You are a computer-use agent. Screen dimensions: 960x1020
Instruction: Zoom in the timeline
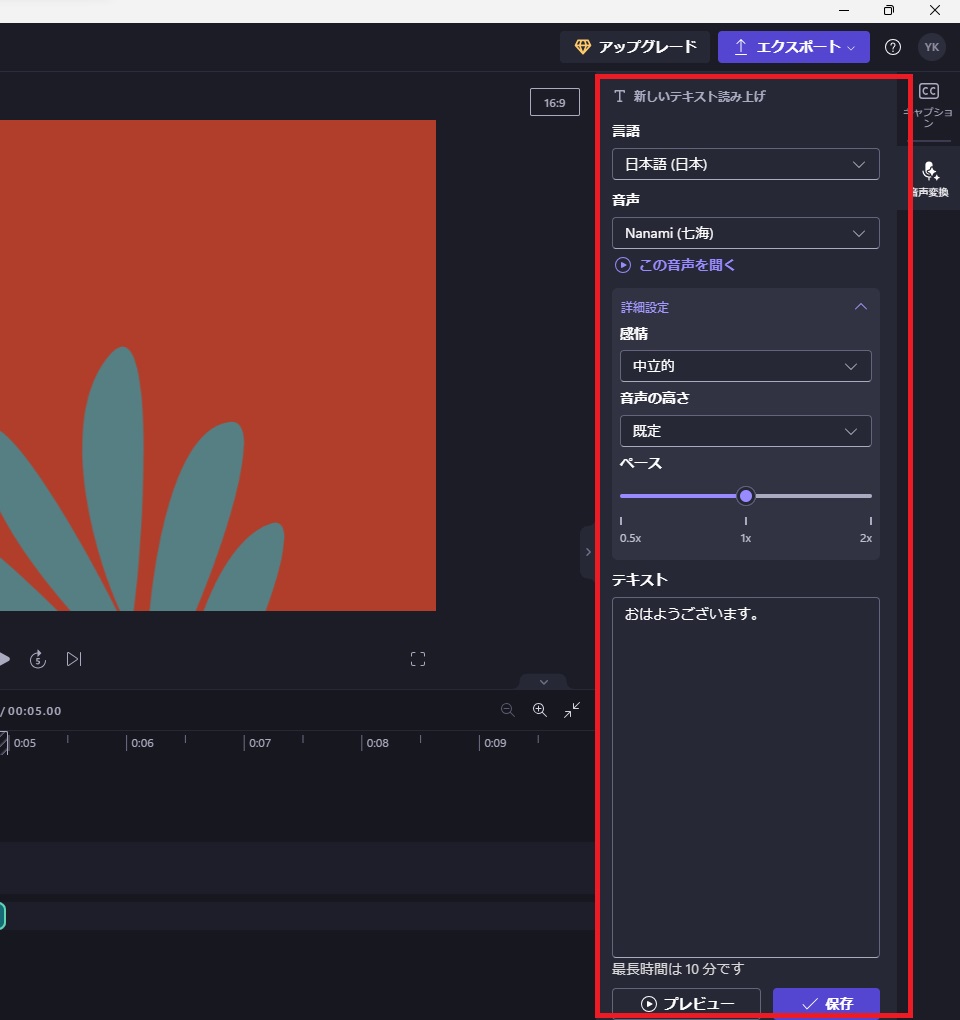coord(540,710)
